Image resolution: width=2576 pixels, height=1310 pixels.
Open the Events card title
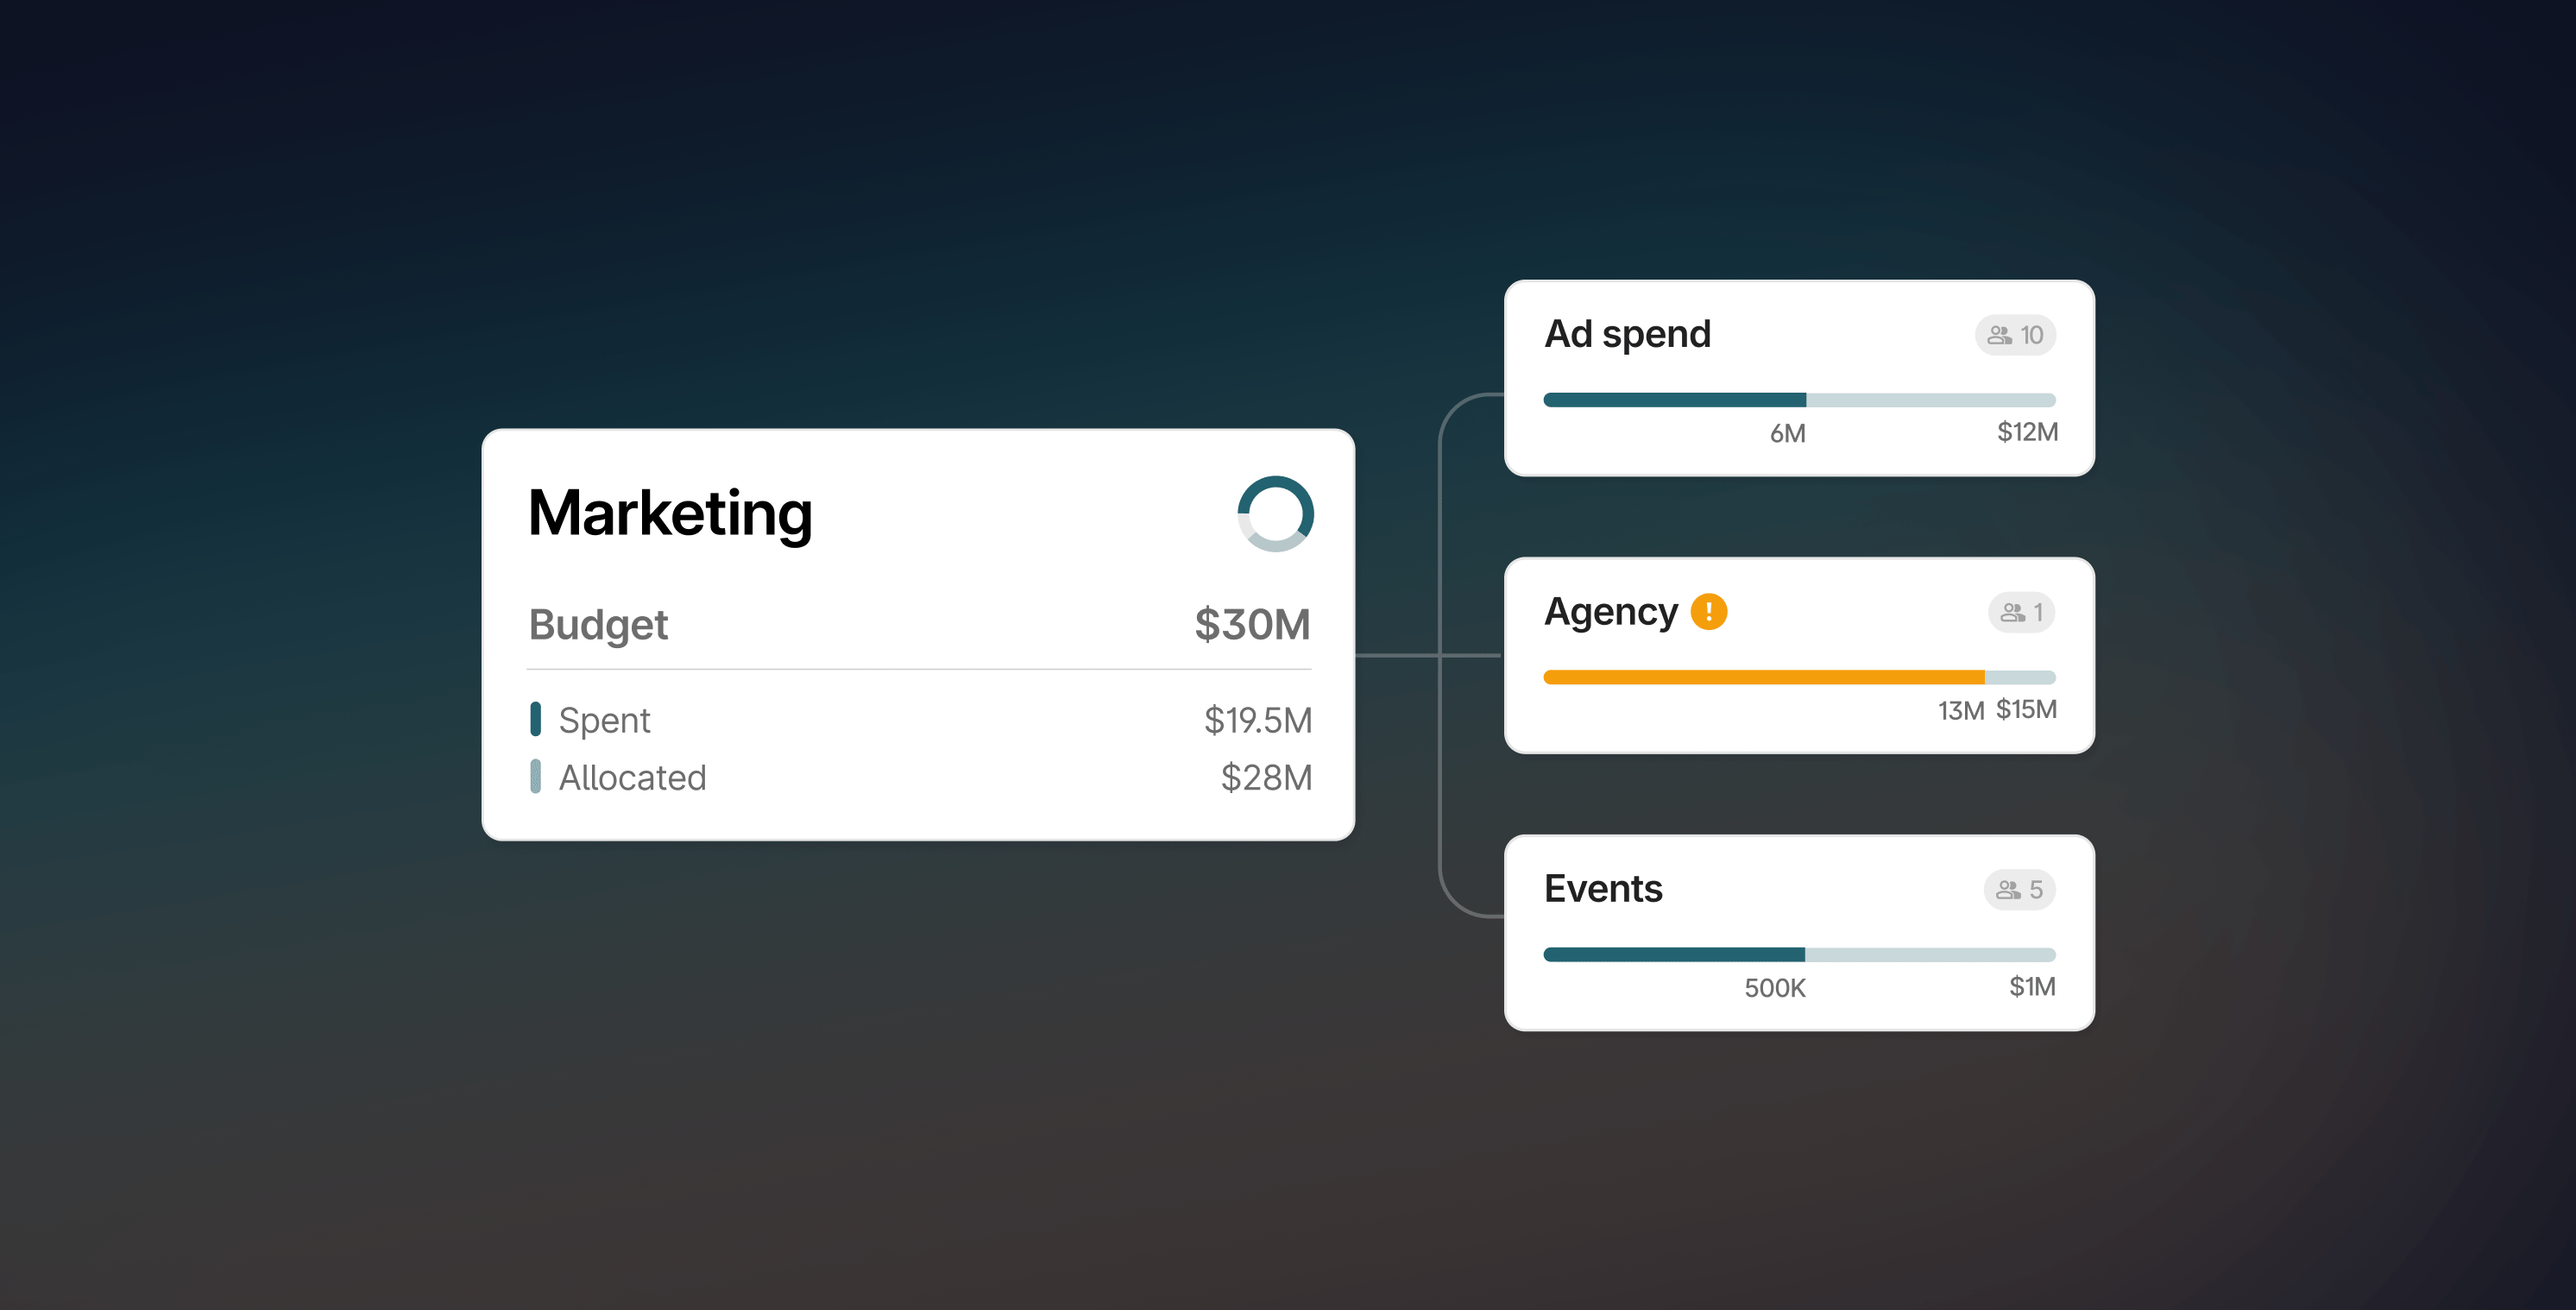(1603, 889)
